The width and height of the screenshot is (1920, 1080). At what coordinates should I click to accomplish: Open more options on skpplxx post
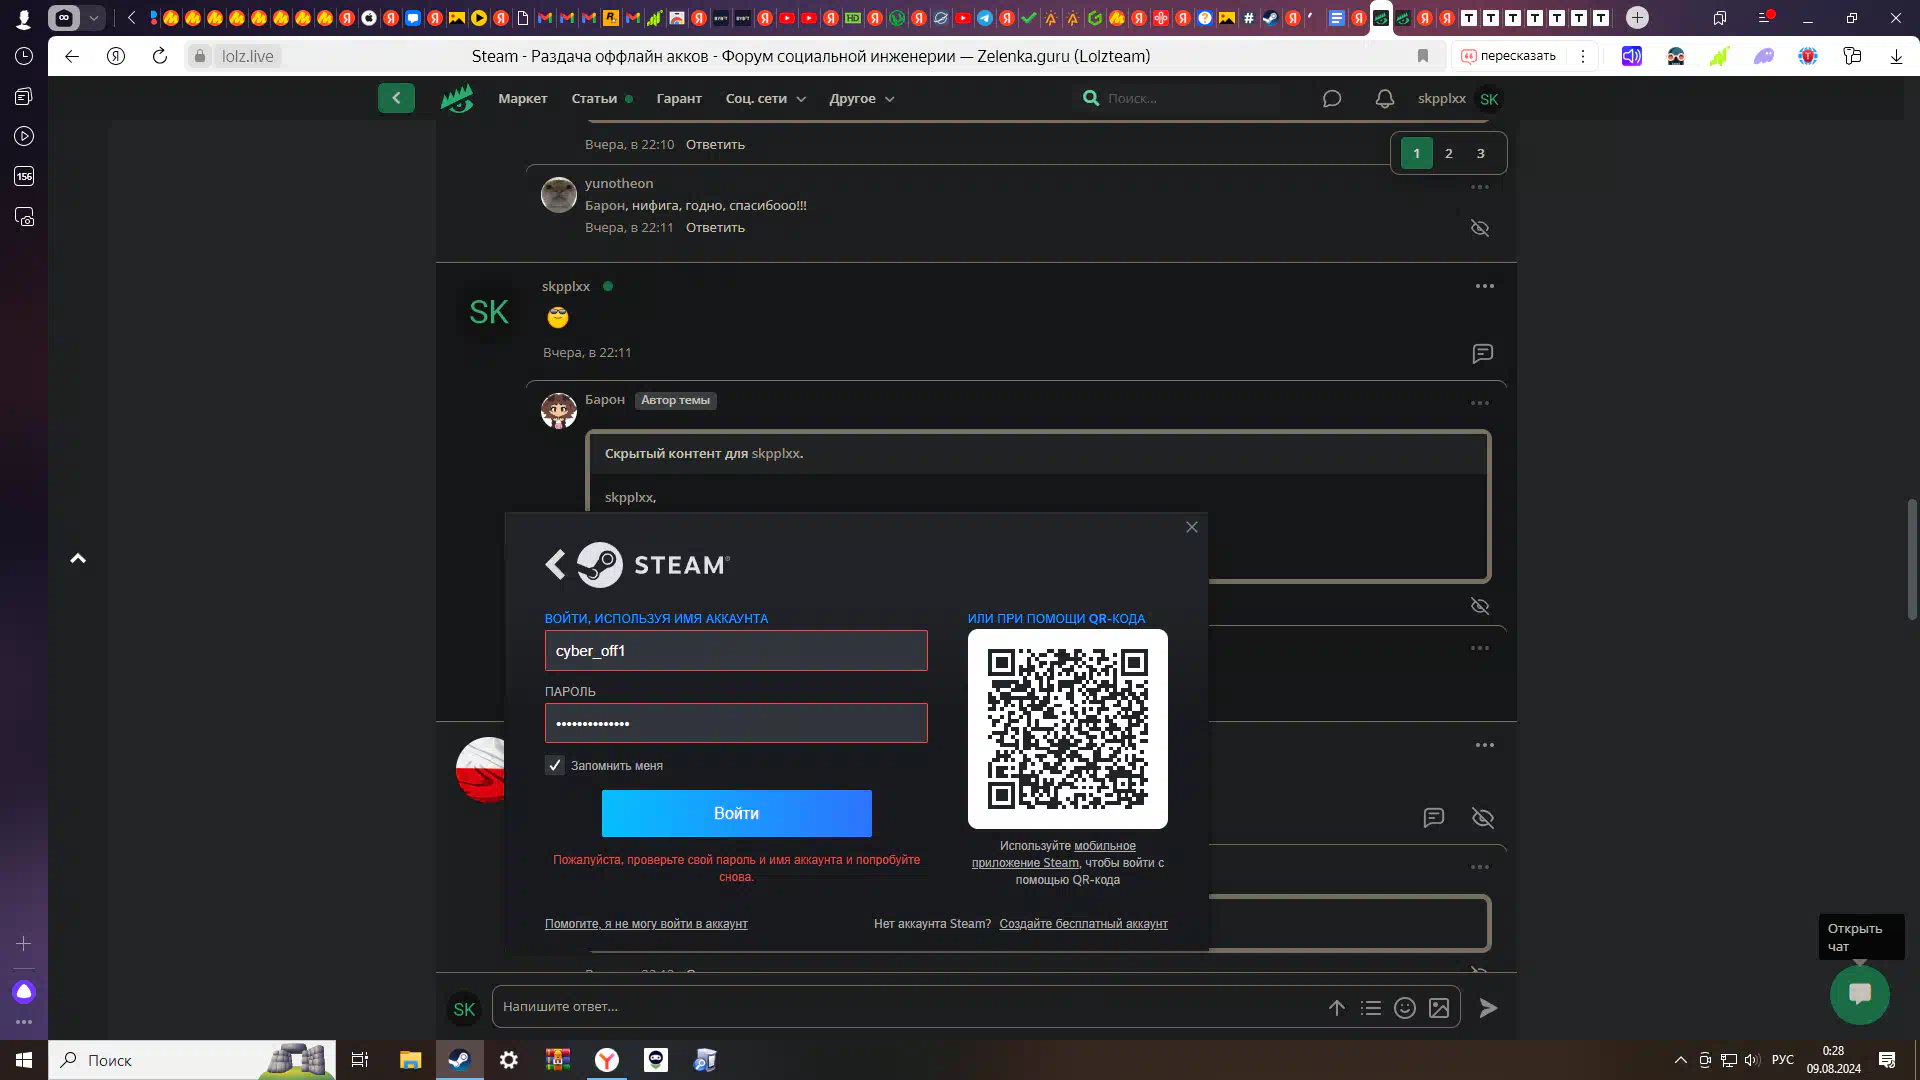point(1484,286)
